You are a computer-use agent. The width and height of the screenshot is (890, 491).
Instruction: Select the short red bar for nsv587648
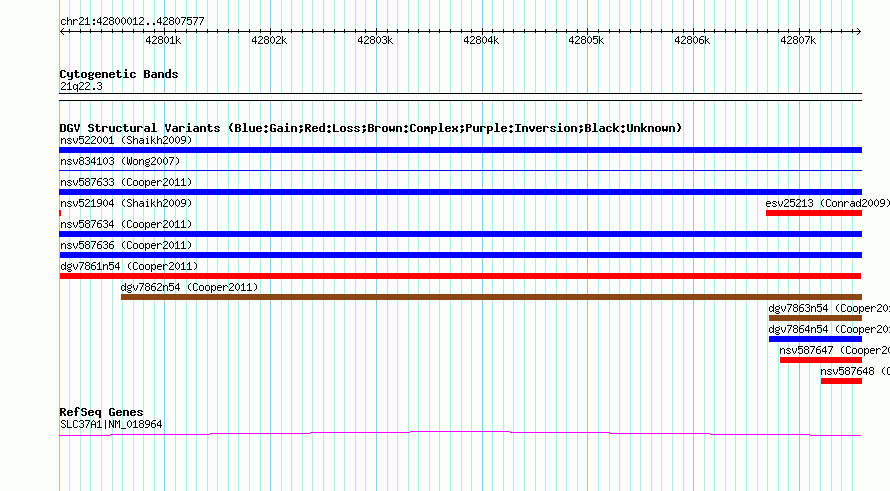point(841,381)
